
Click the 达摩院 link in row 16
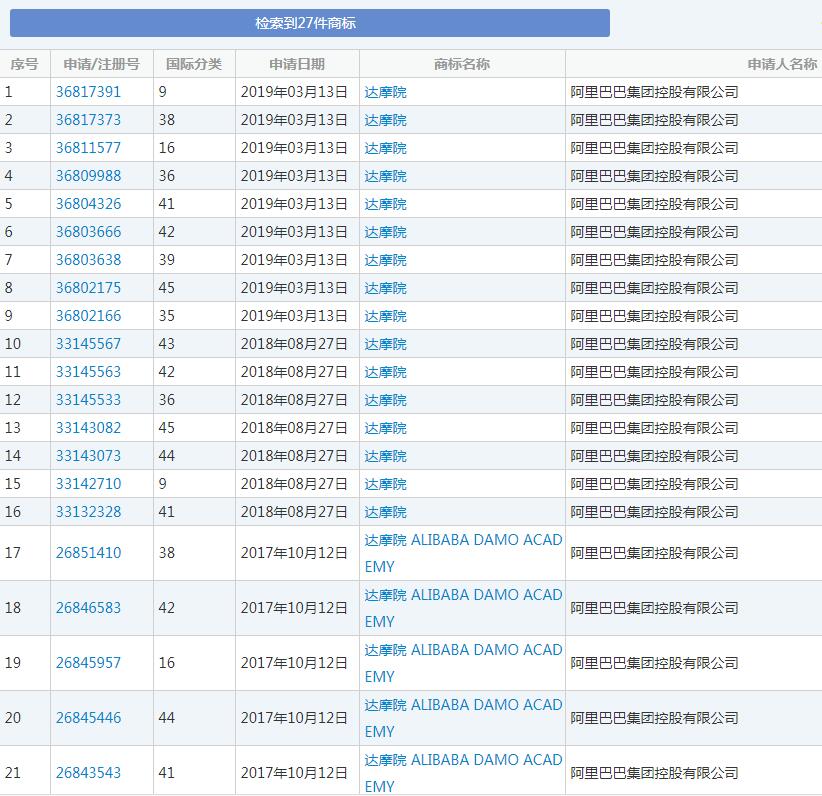(x=385, y=511)
